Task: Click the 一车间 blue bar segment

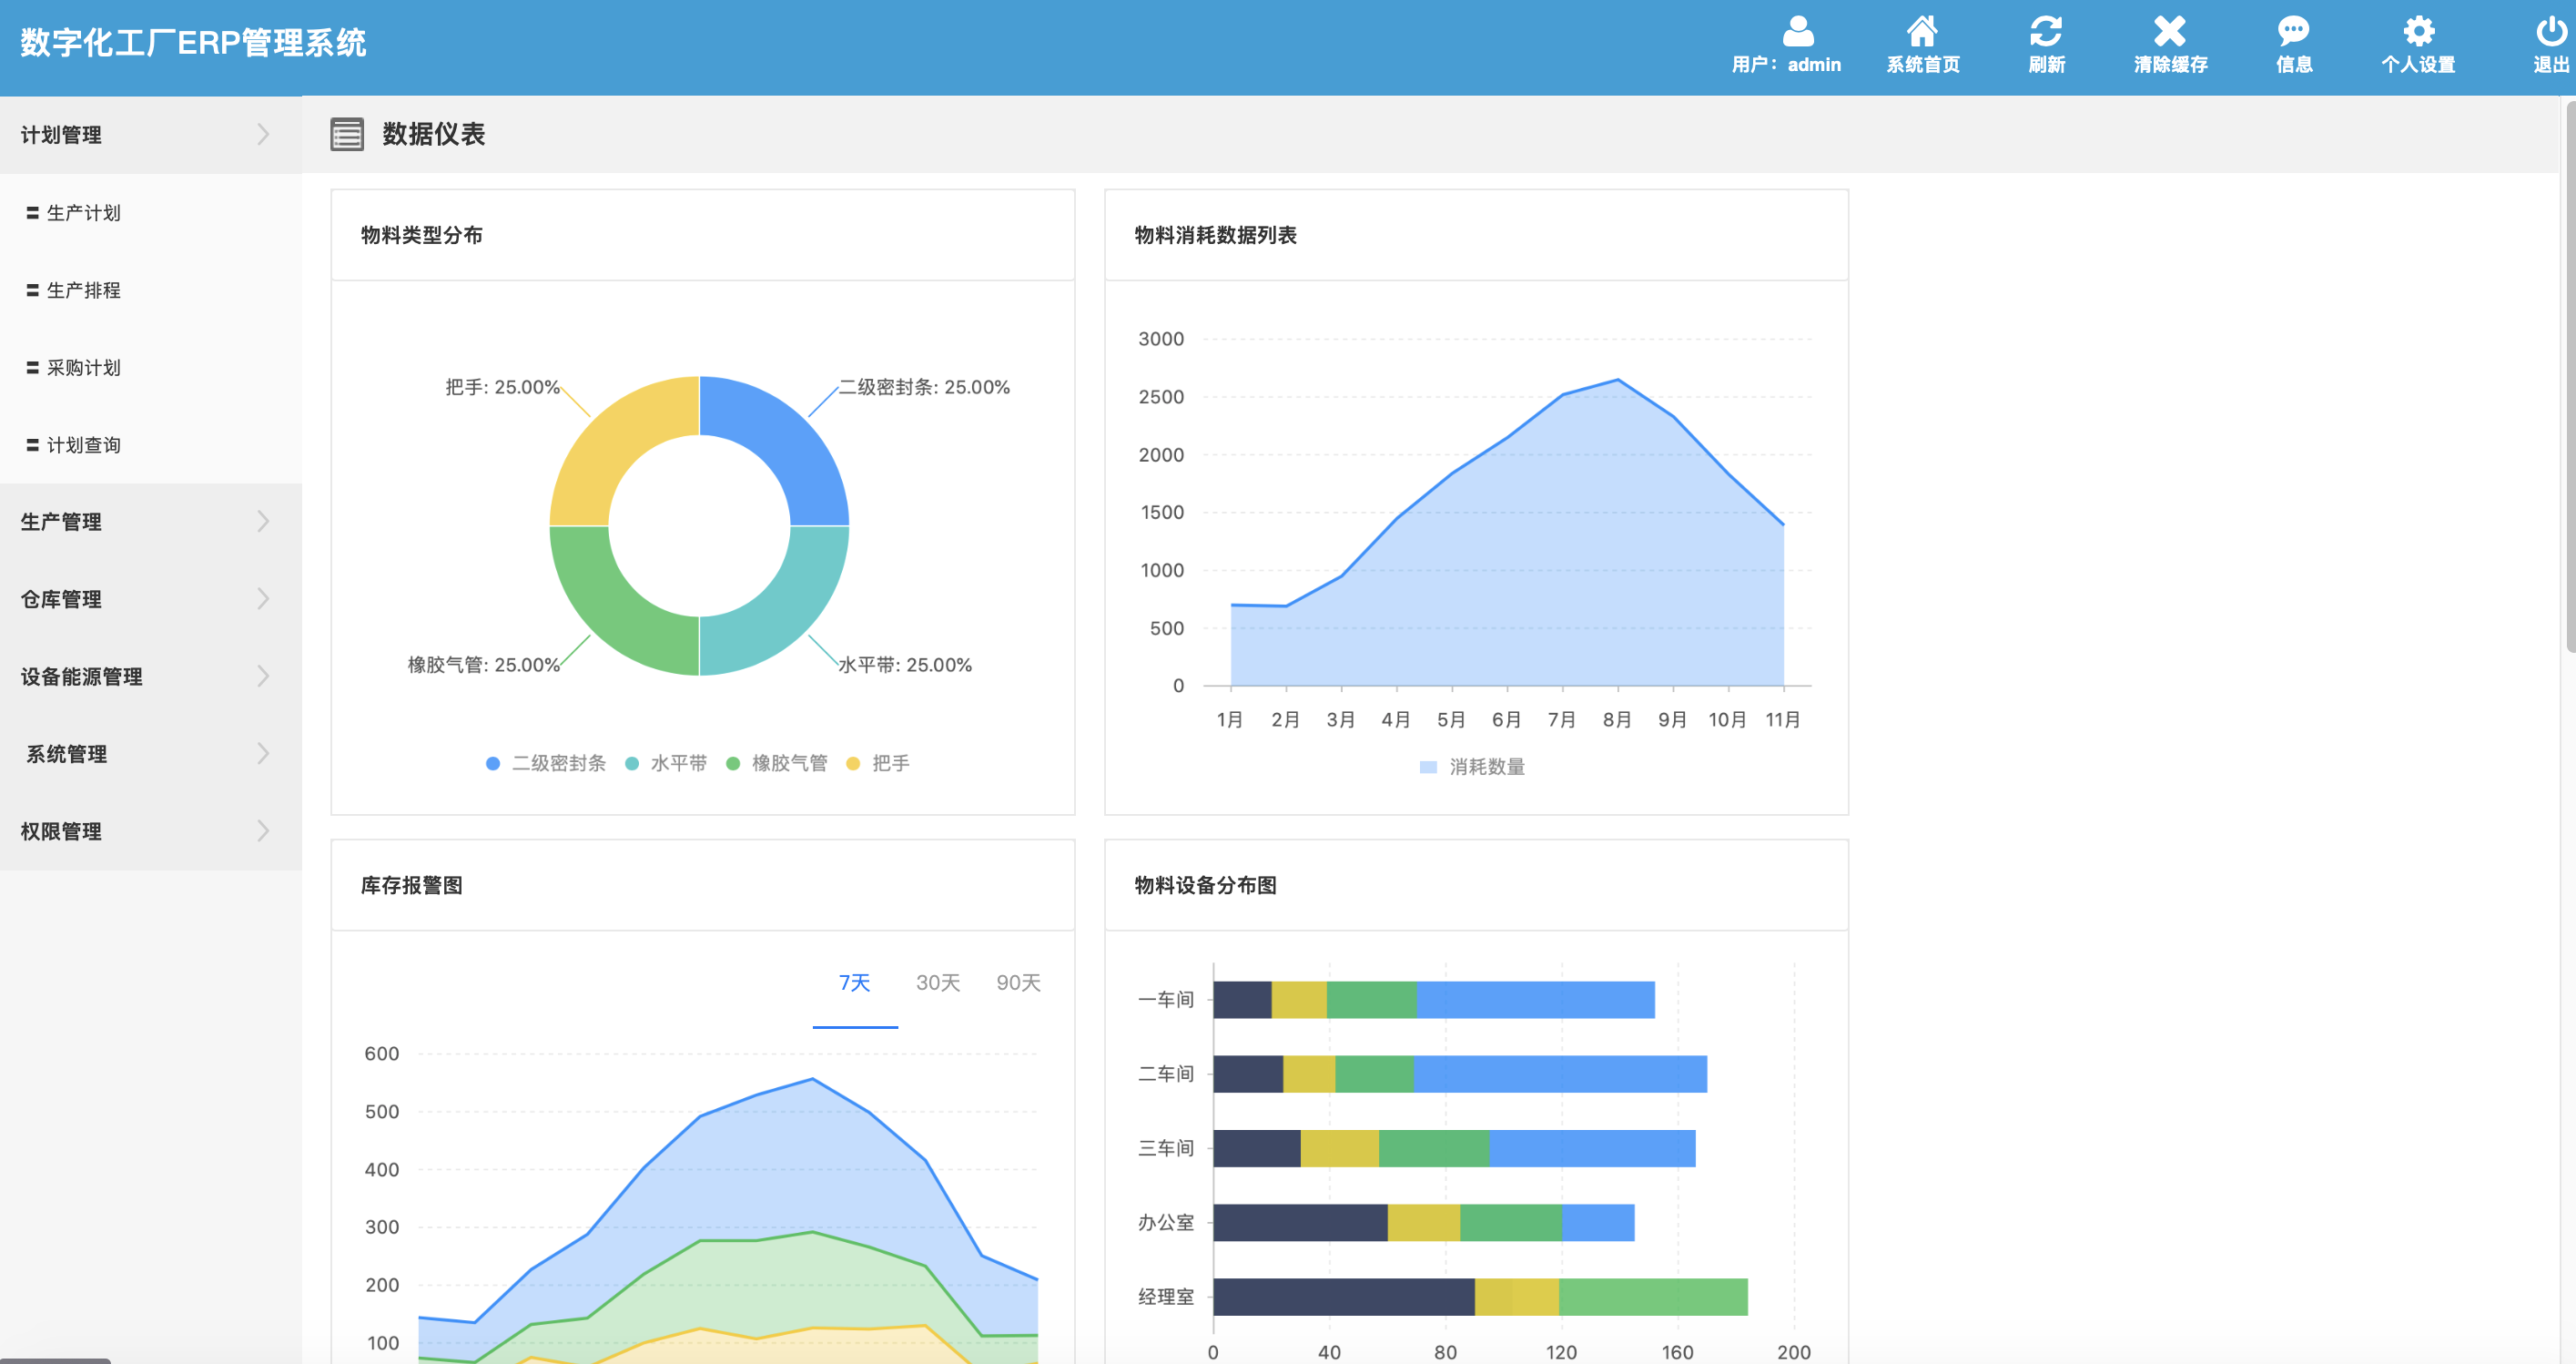Action: coord(1536,1000)
